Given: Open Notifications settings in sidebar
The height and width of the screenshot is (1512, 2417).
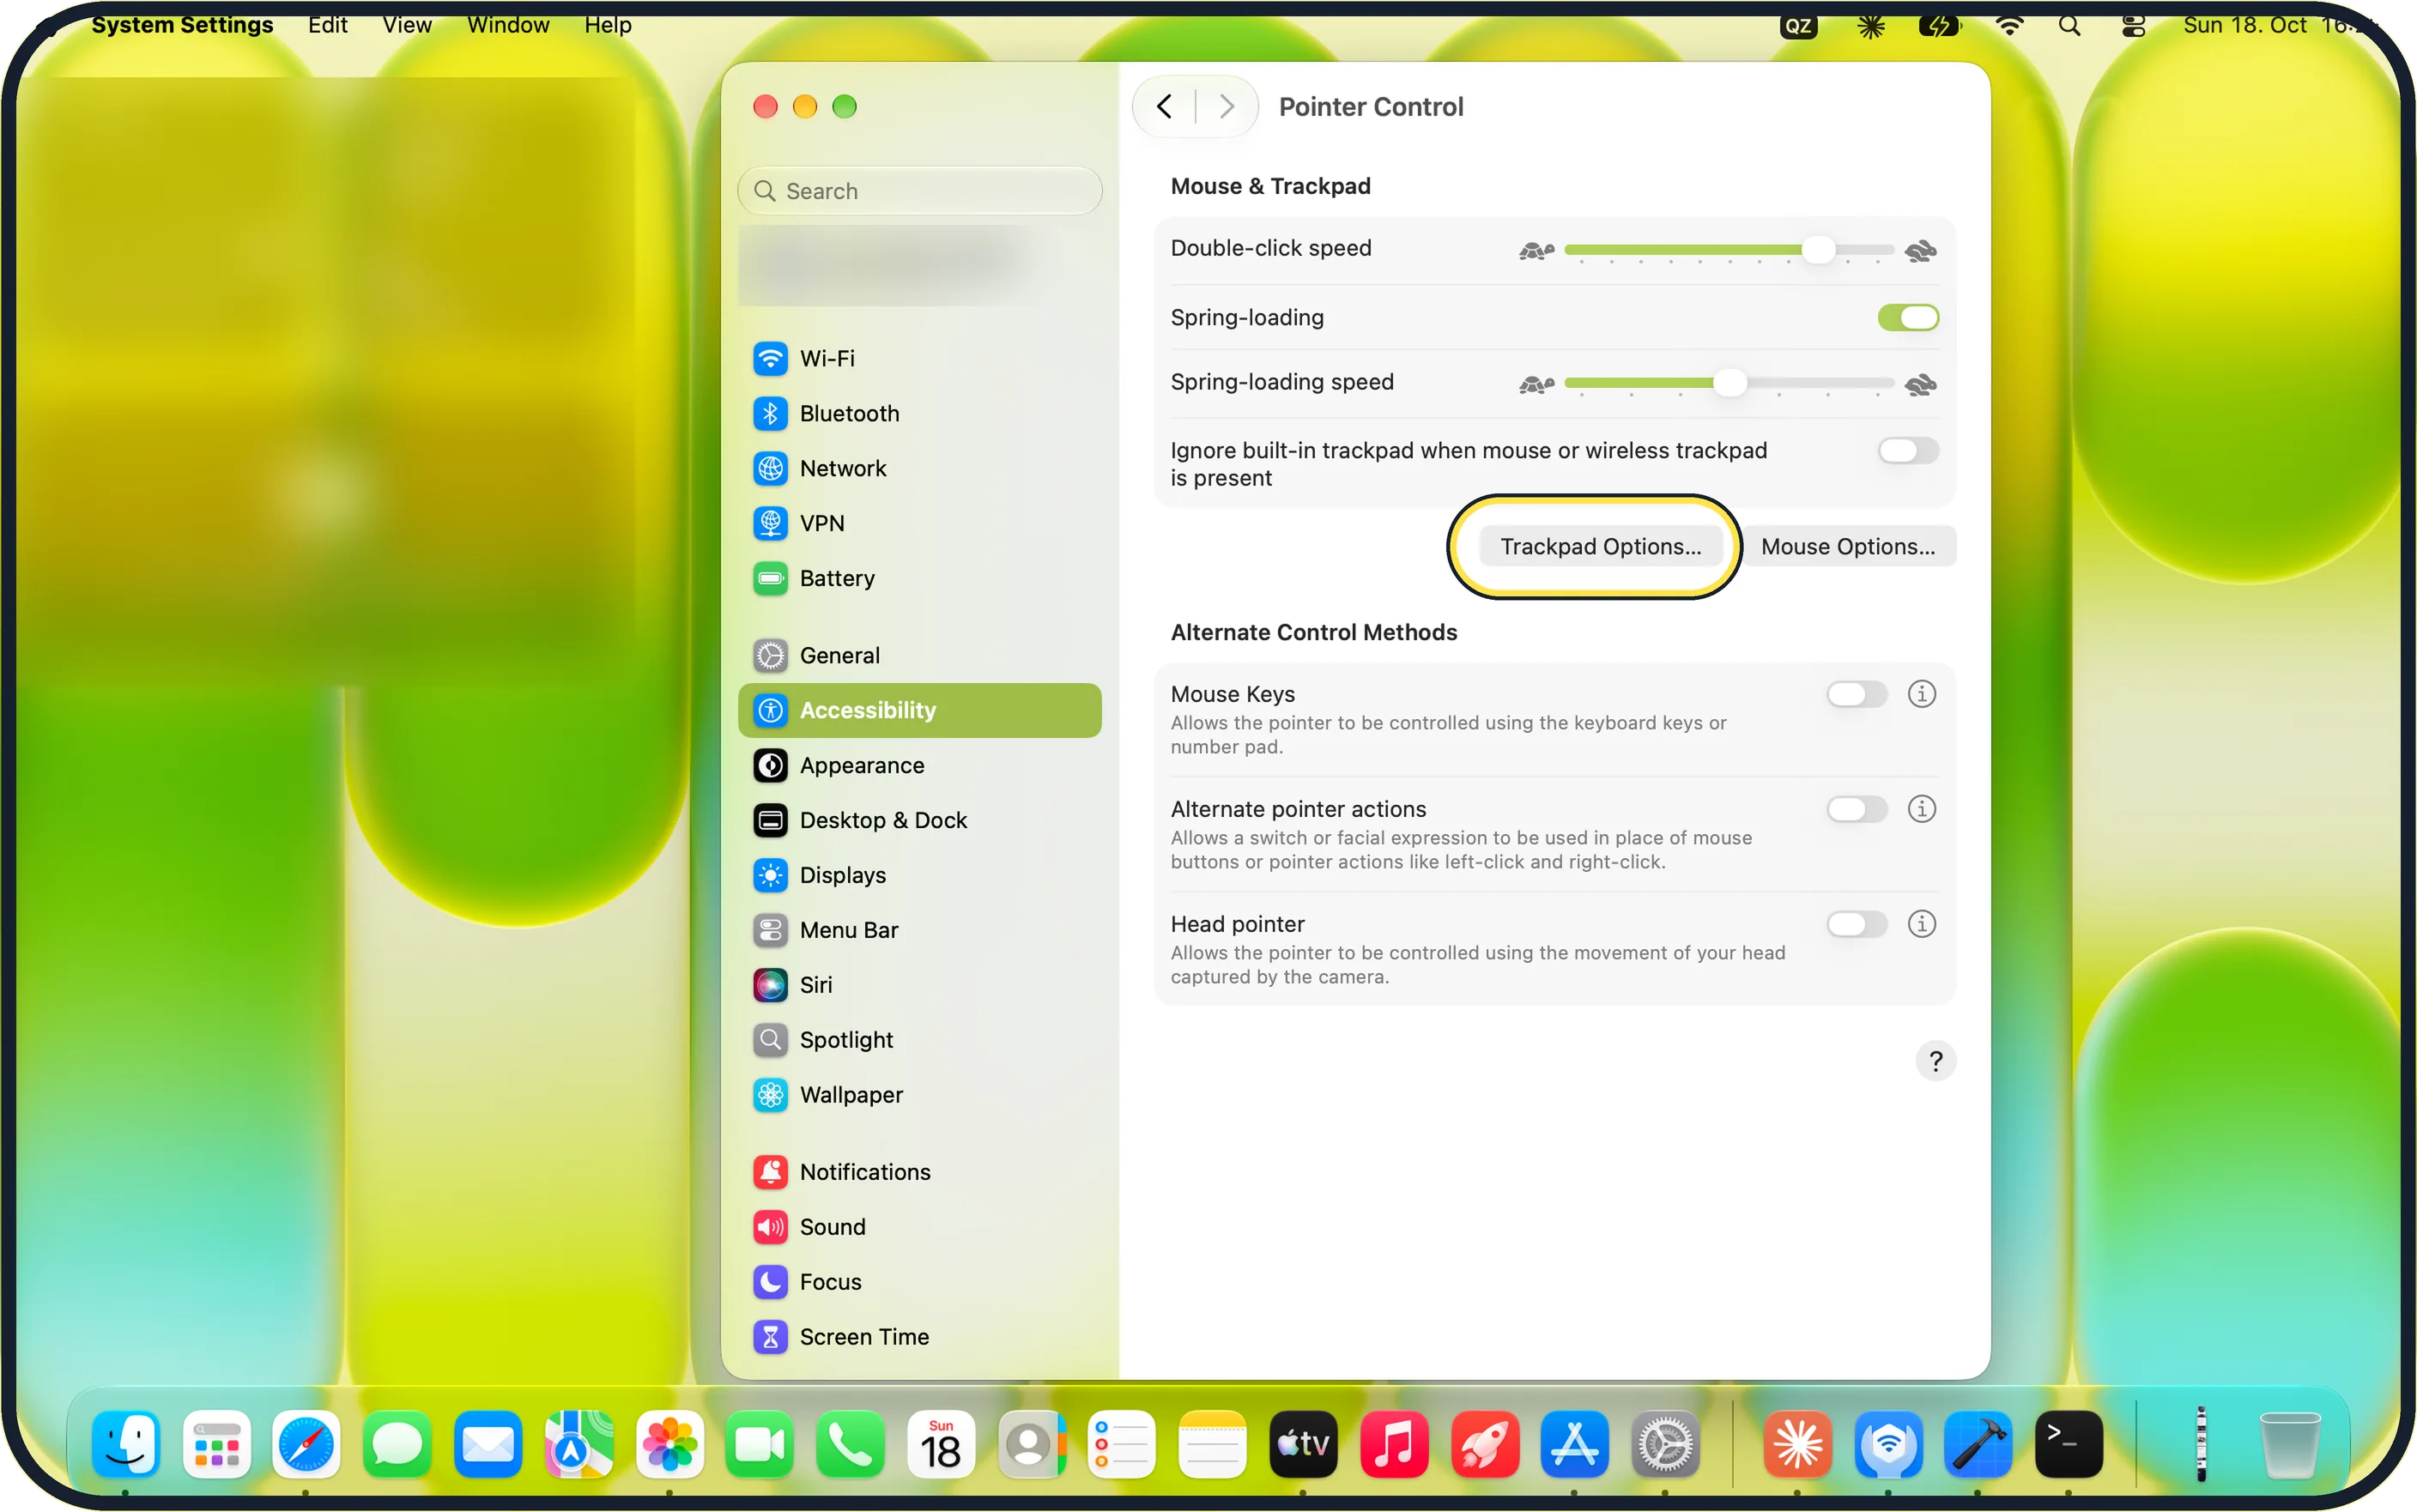Looking at the screenshot, I should (919, 1172).
